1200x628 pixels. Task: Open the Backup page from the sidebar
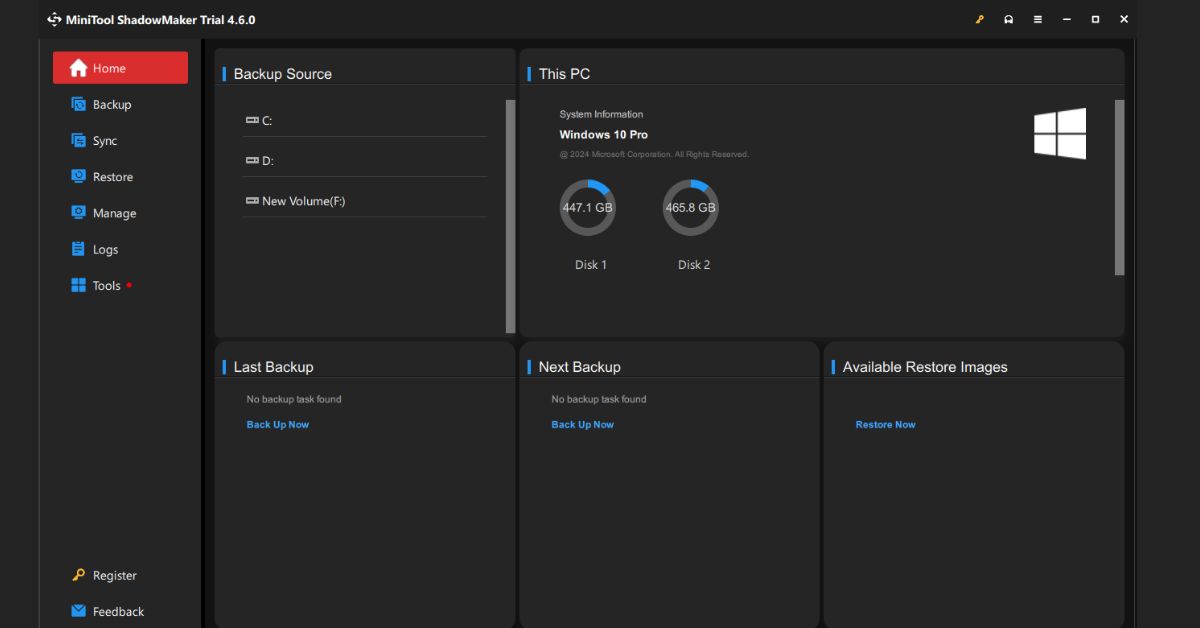click(x=111, y=105)
